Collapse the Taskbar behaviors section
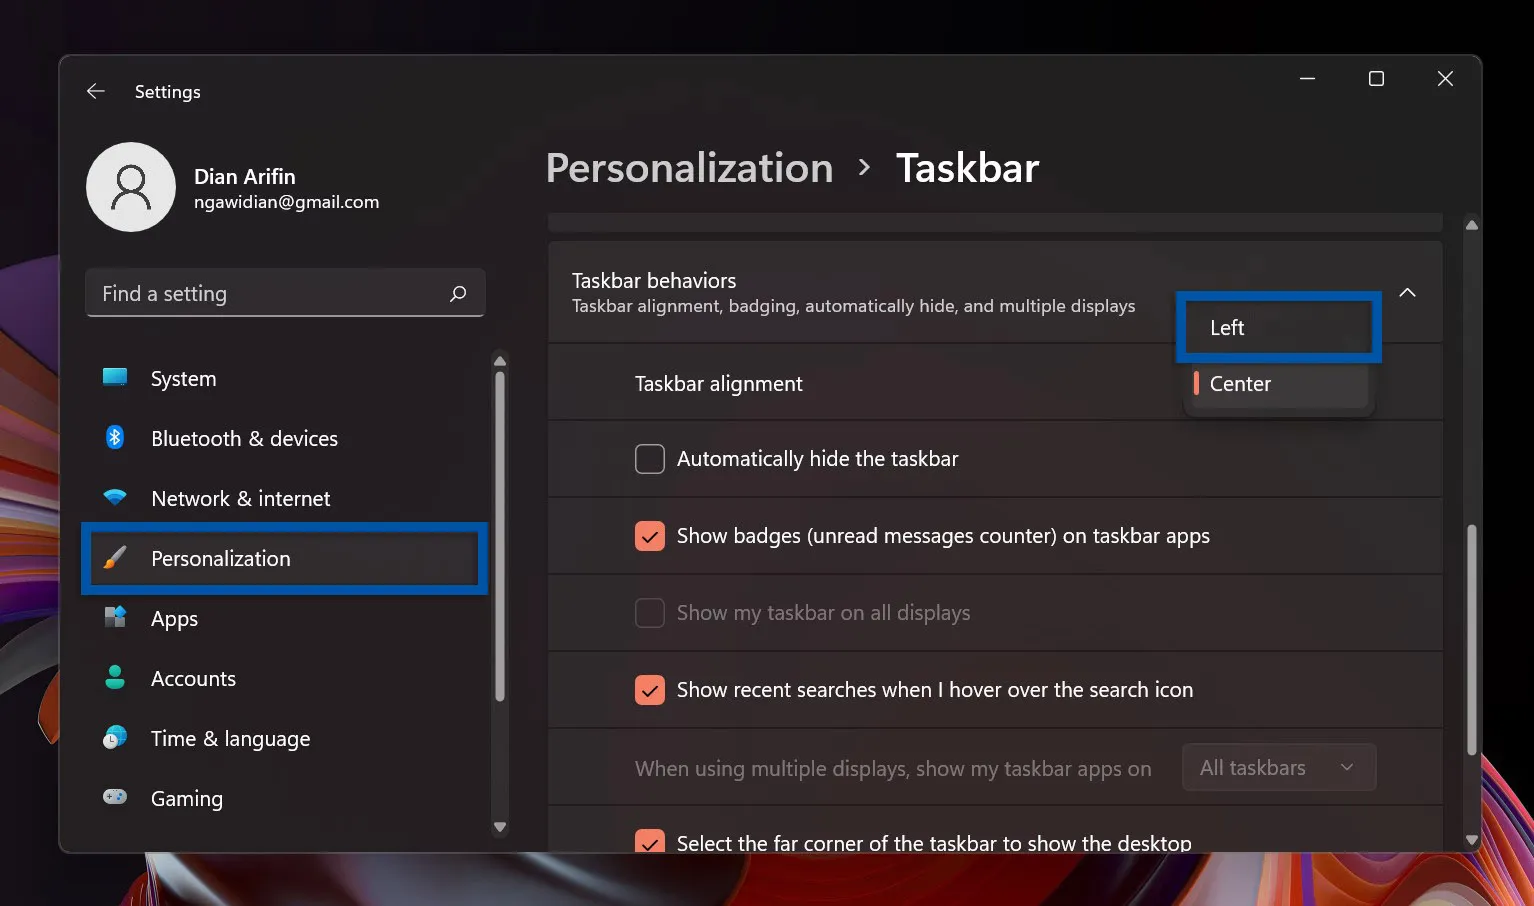 [x=1407, y=293]
